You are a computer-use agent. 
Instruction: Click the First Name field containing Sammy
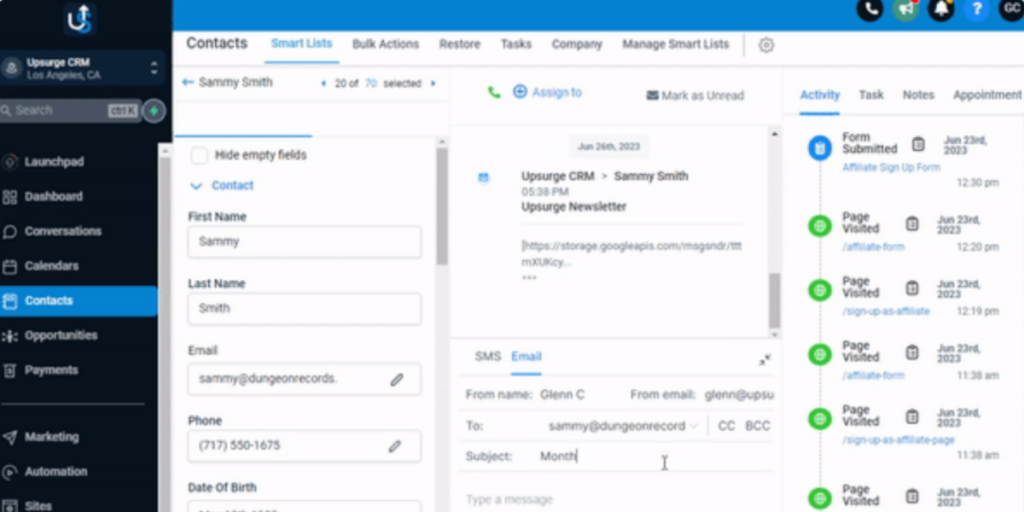point(304,242)
